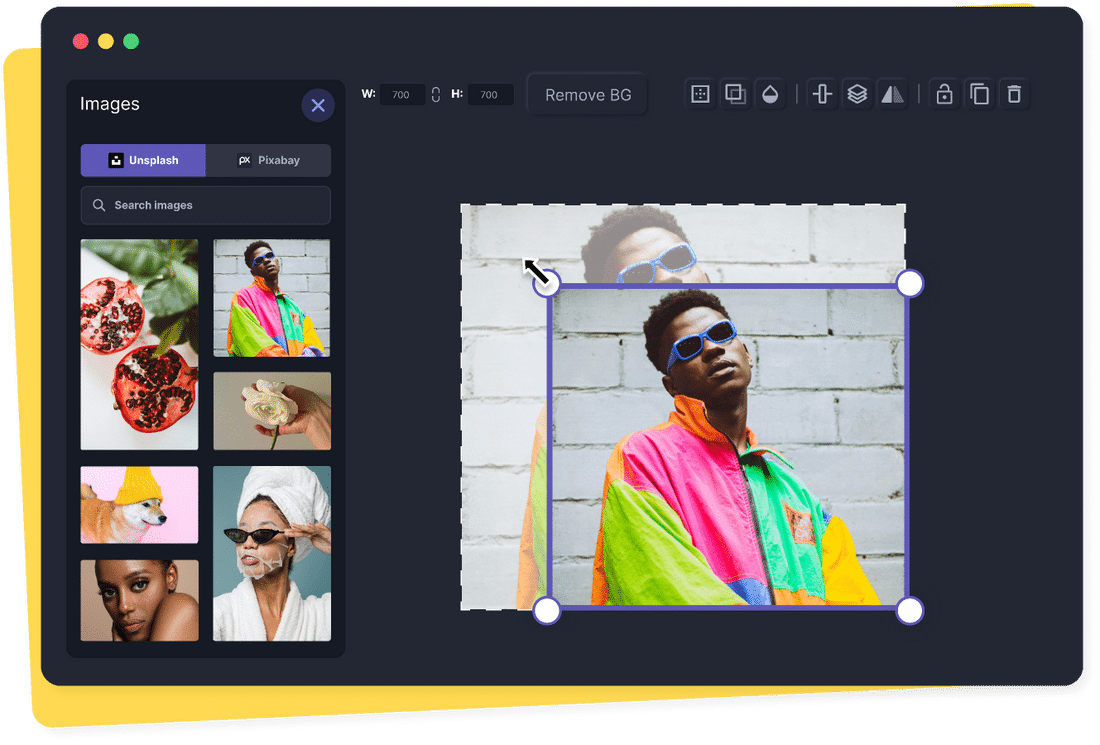Click the search magnifier in the Images panel

coord(99,205)
